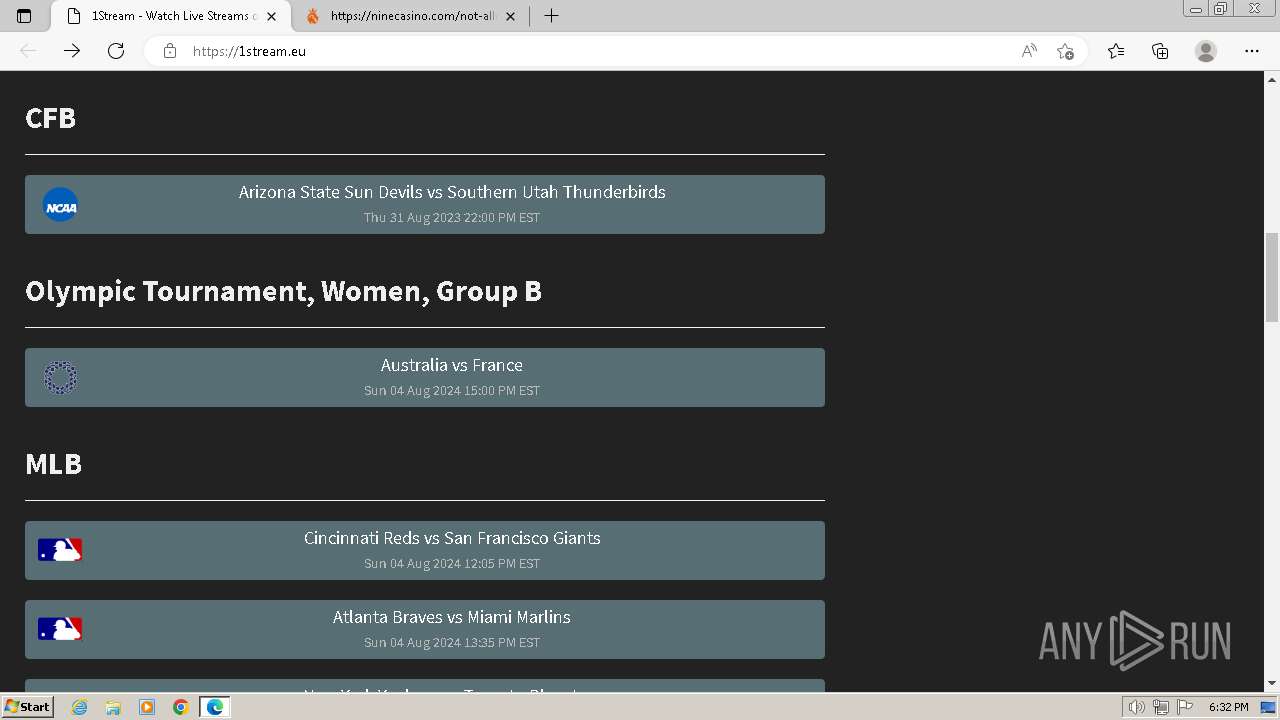1280x720 pixels.
Task: Restore down the Edge window
Action: coord(1221,9)
